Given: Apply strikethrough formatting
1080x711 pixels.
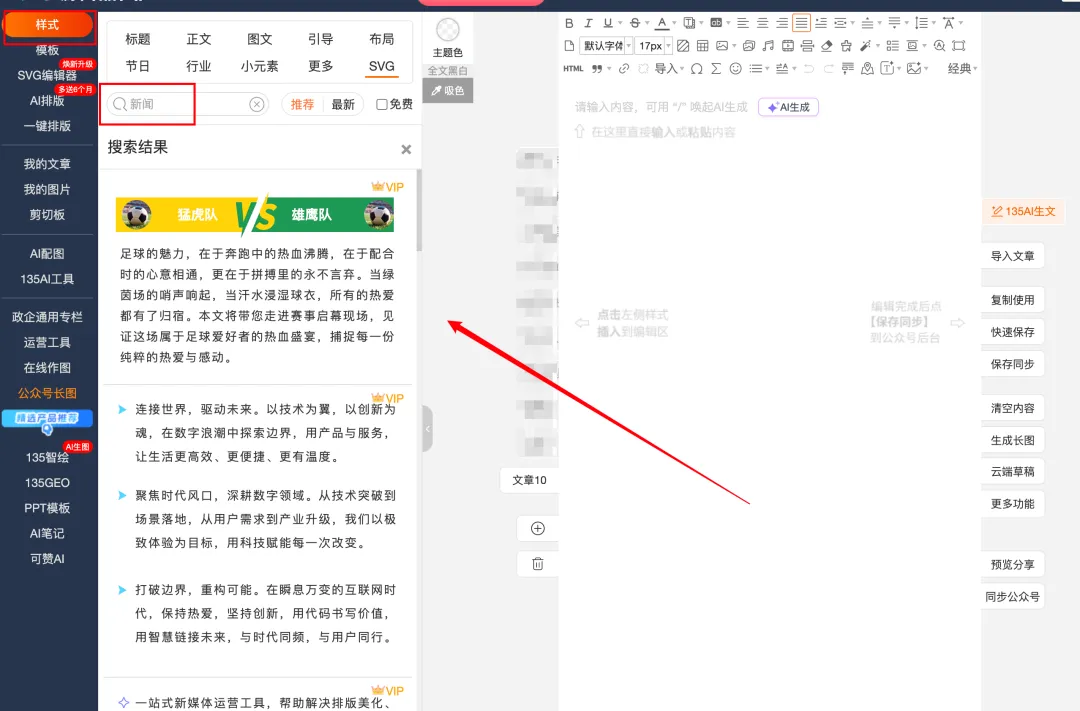Looking at the screenshot, I should (635, 23).
